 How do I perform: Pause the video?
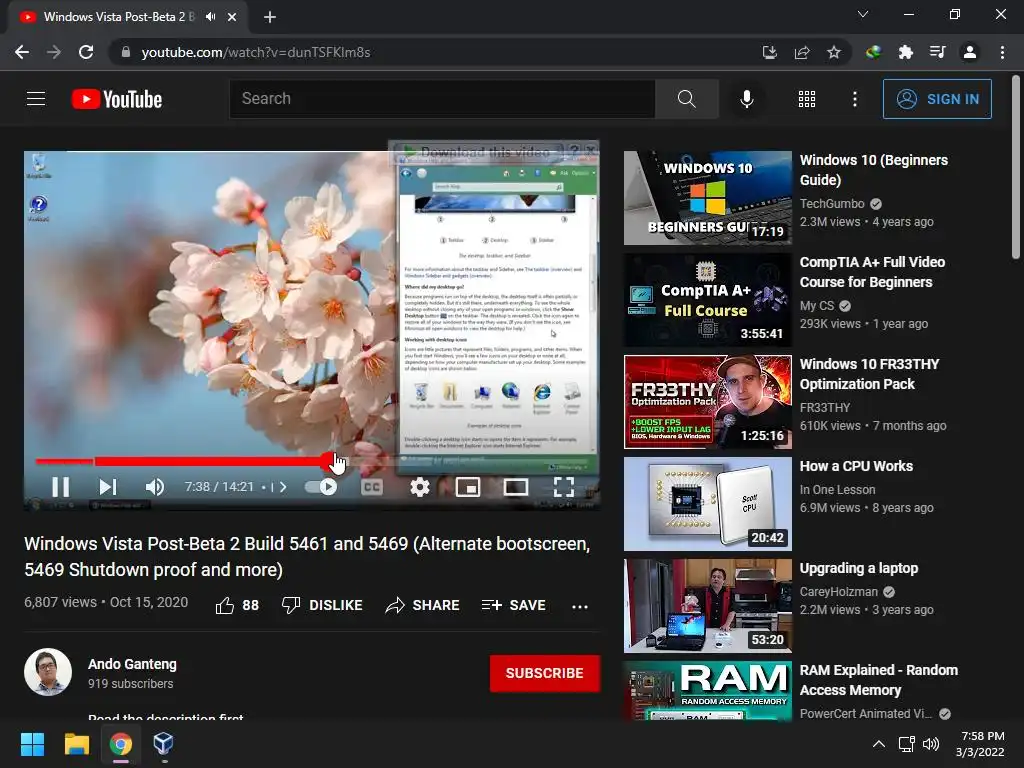point(61,487)
